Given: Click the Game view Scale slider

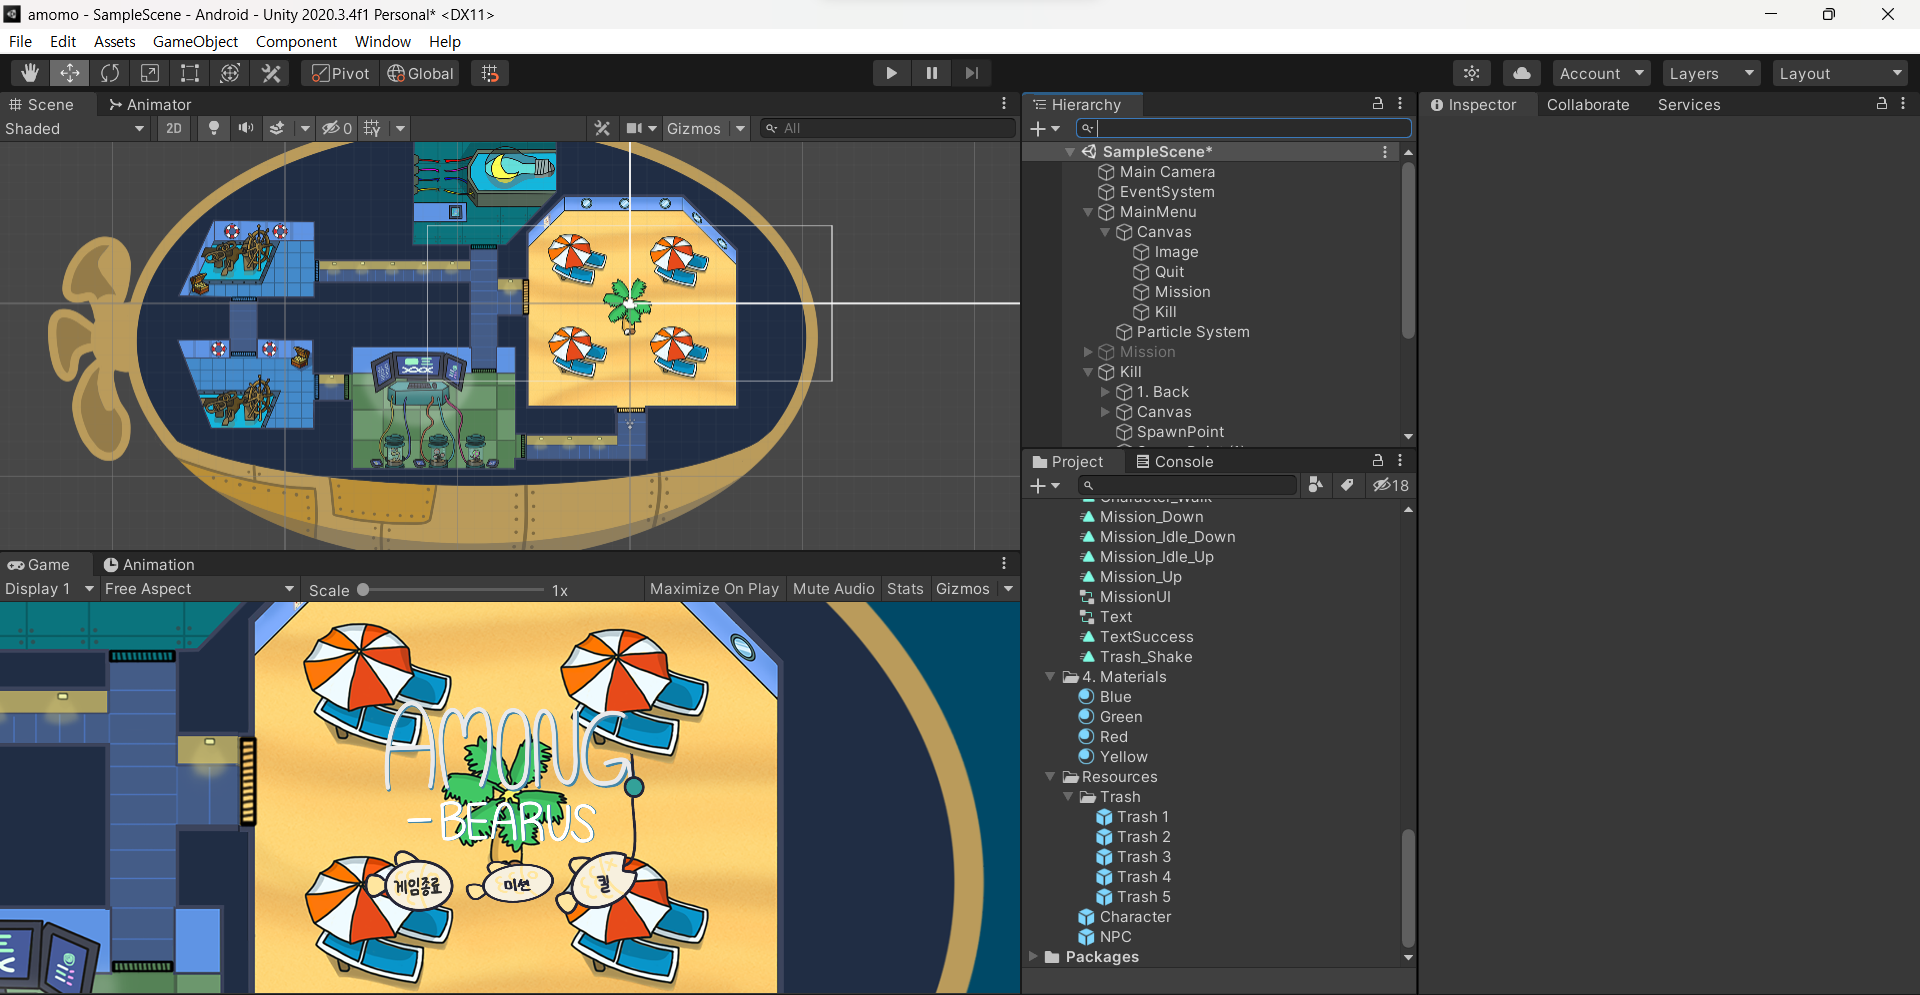Looking at the screenshot, I should click(455, 590).
